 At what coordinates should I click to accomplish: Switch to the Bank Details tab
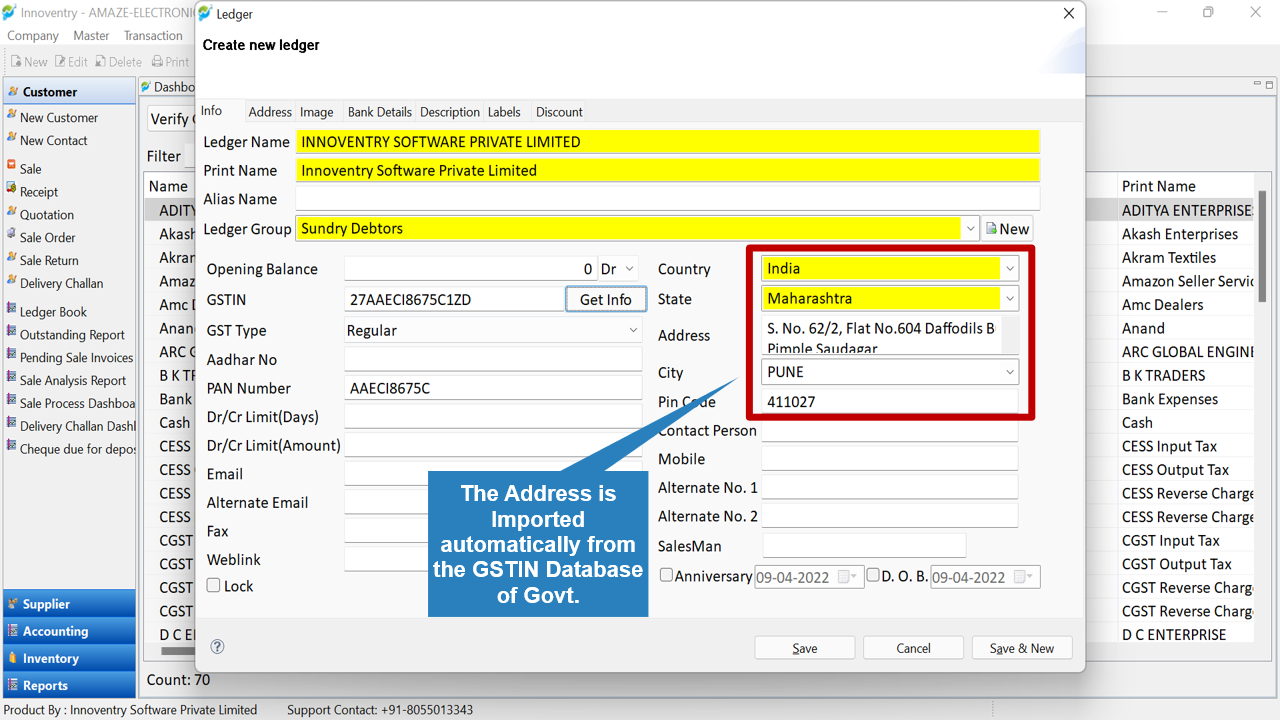point(379,112)
